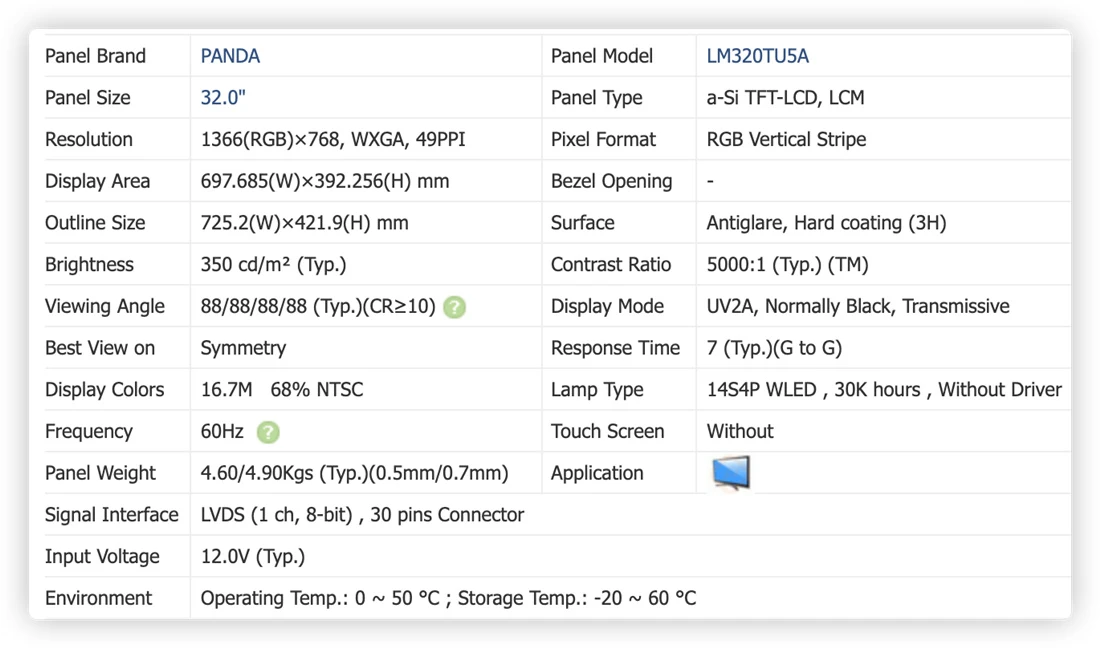Viewport: 1100px width, 648px height.
Task: Click the 60Hz frequency value
Action: point(222,431)
